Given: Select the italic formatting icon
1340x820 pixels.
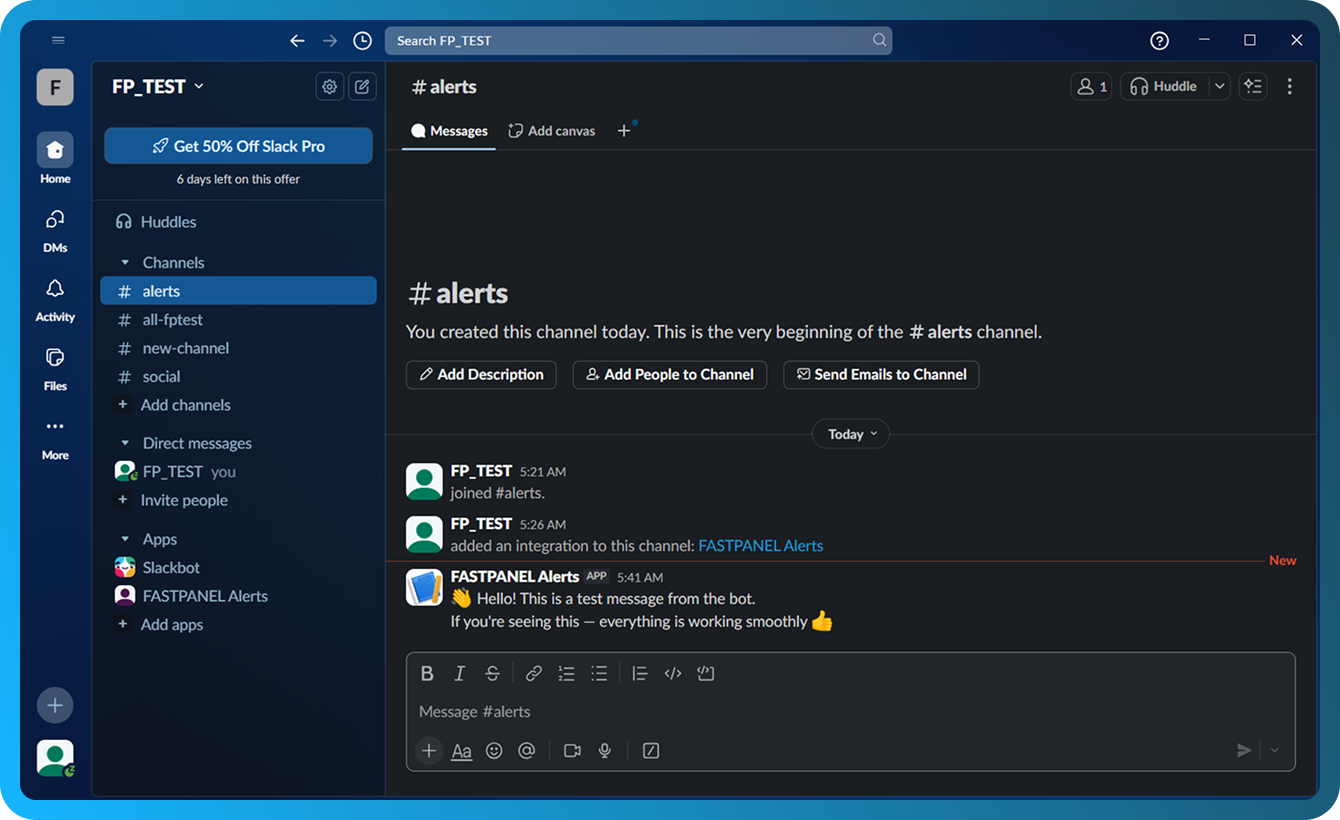Looking at the screenshot, I should (459, 672).
